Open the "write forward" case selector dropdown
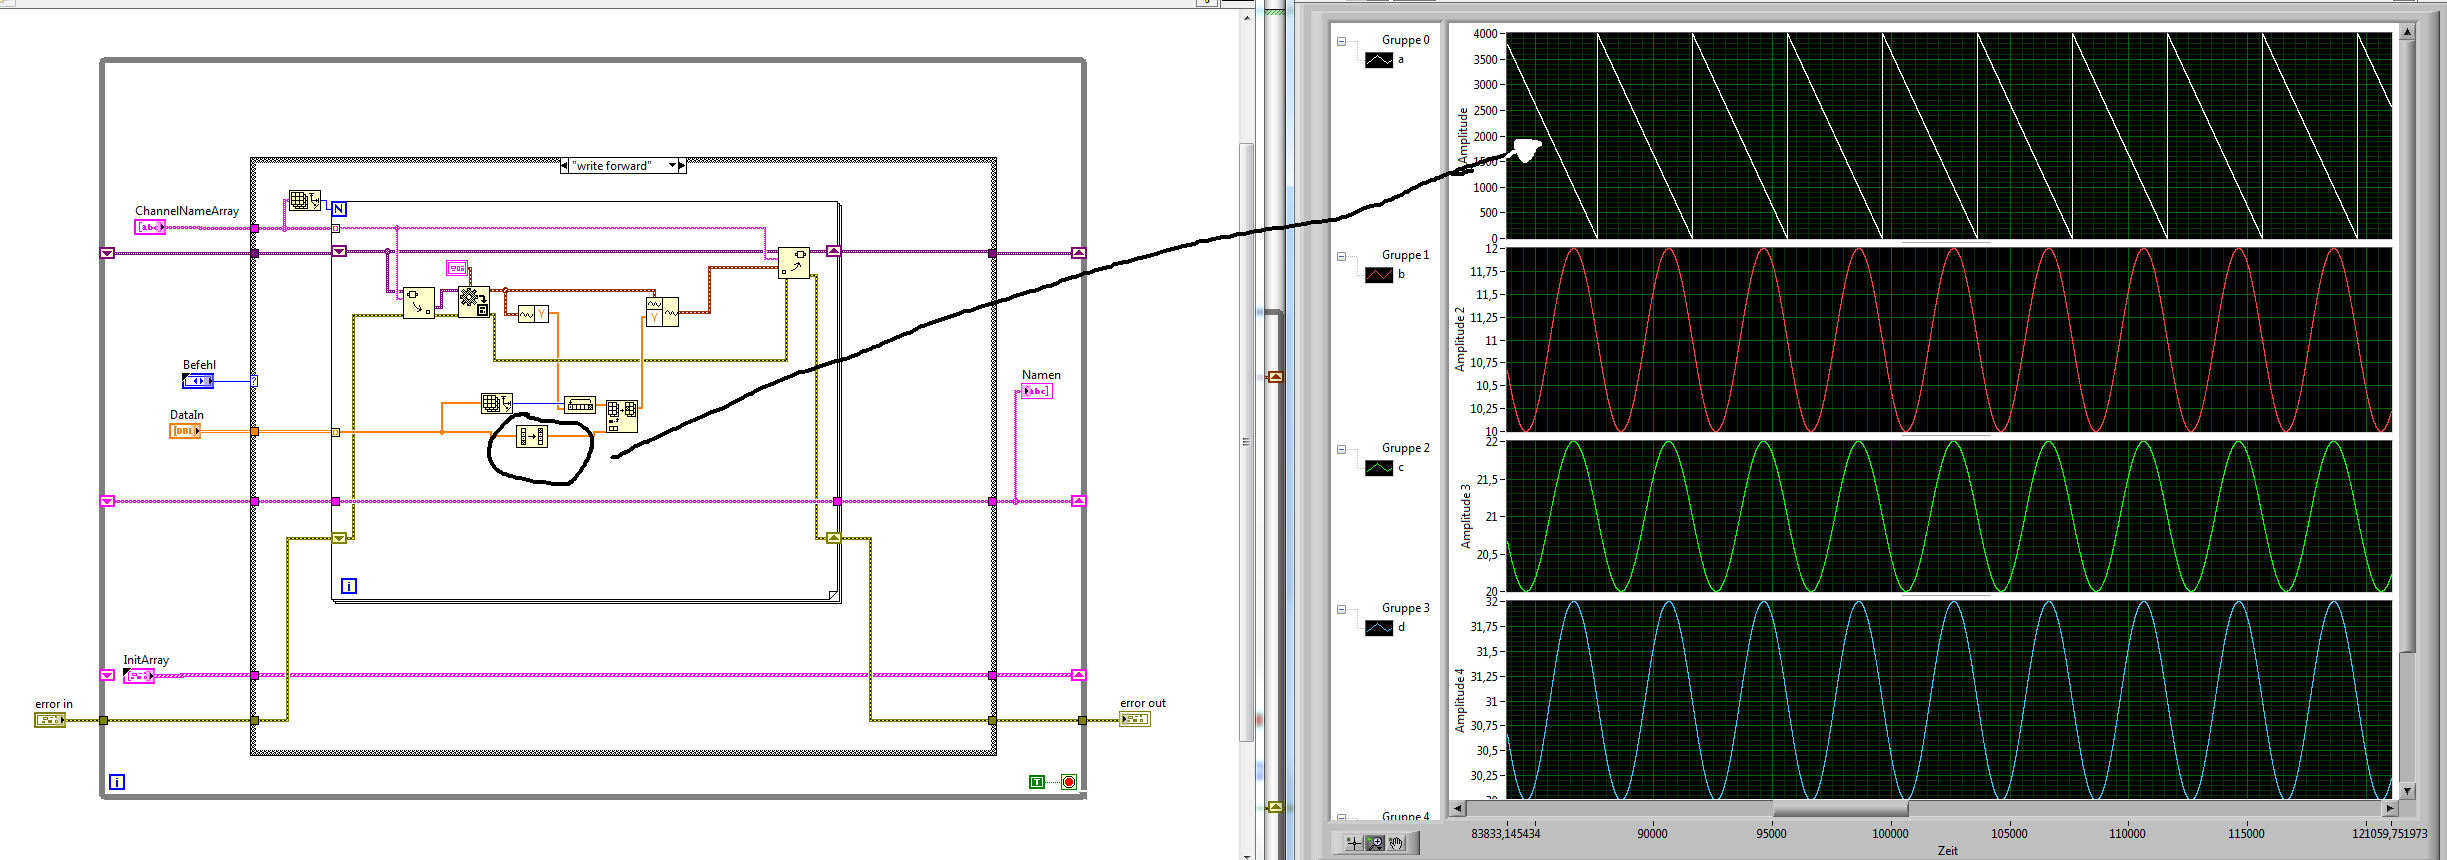The image size is (2447, 860). click(x=673, y=166)
